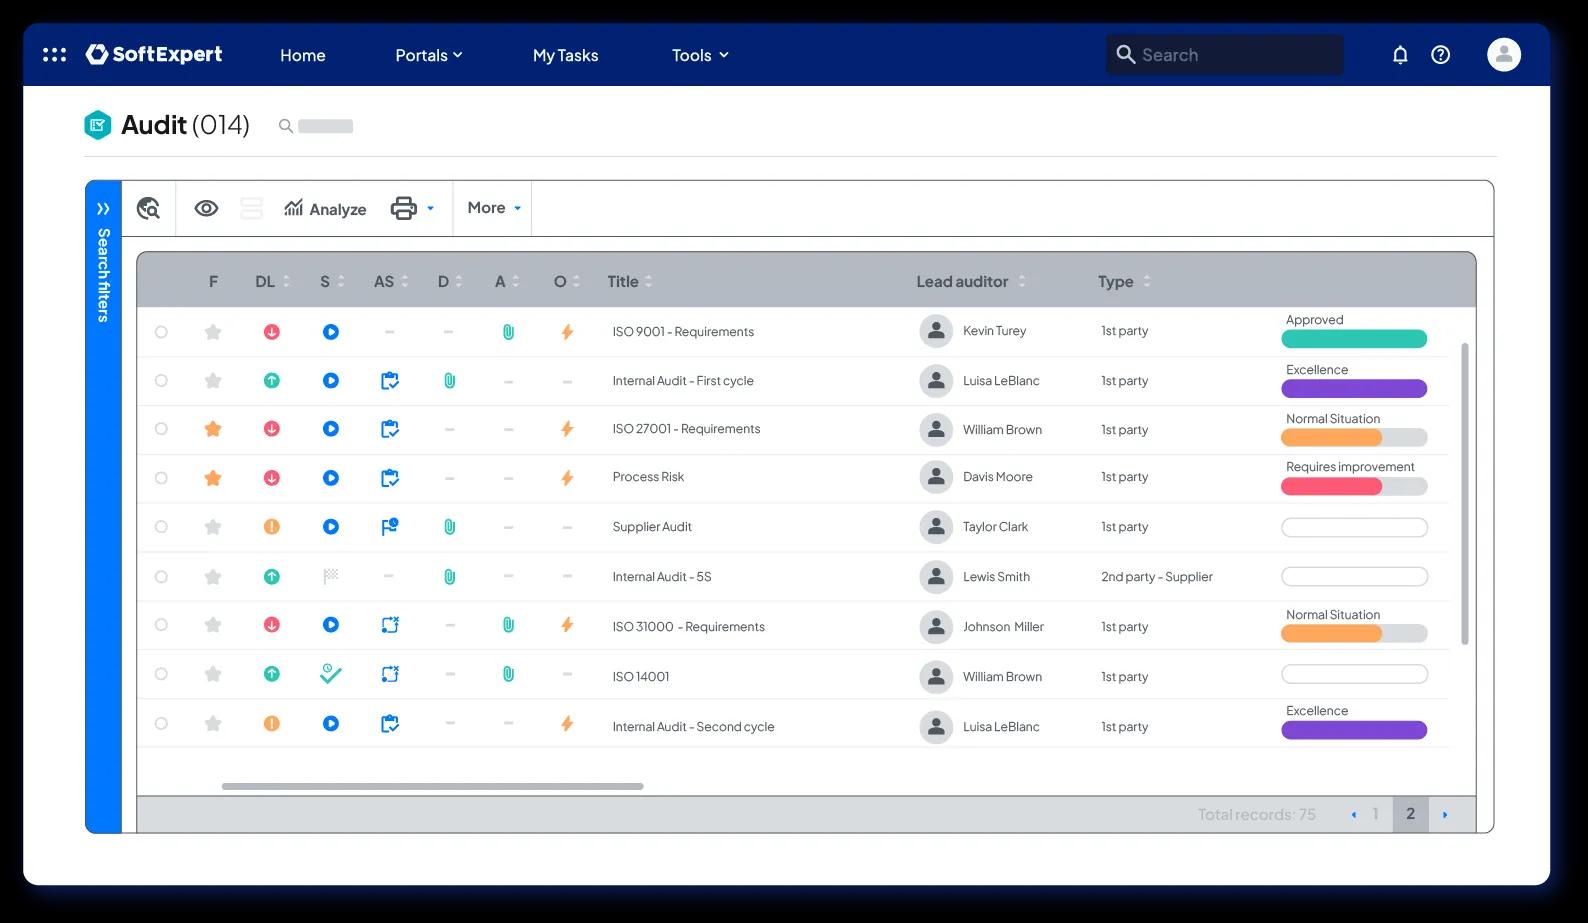Click the 'Johnson Miller' lead auditor name
1588x923 pixels.
(1003, 627)
